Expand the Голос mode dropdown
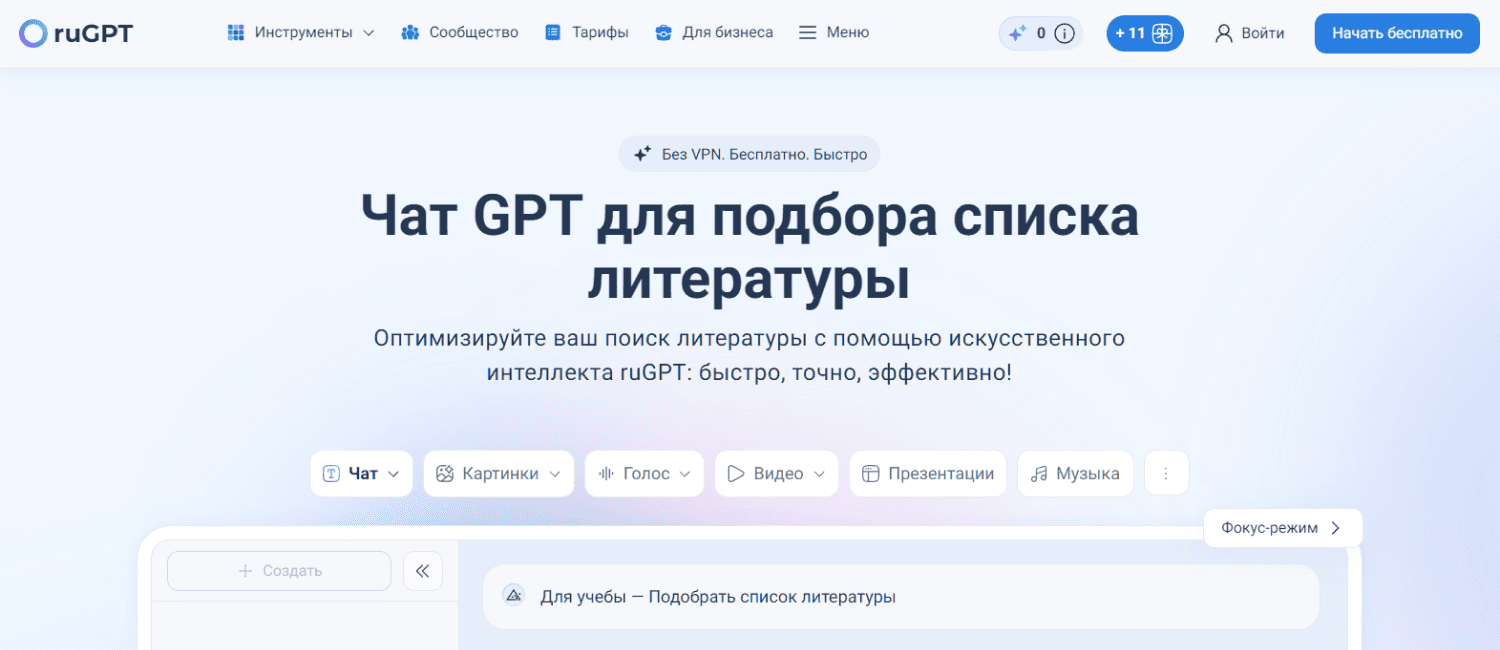 [x=645, y=473]
